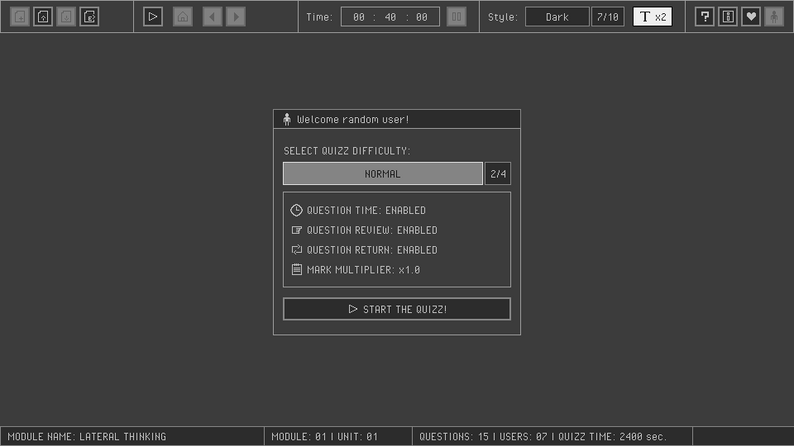
Task: Click the 'Welcome random user!' title
Action: click(353, 119)
